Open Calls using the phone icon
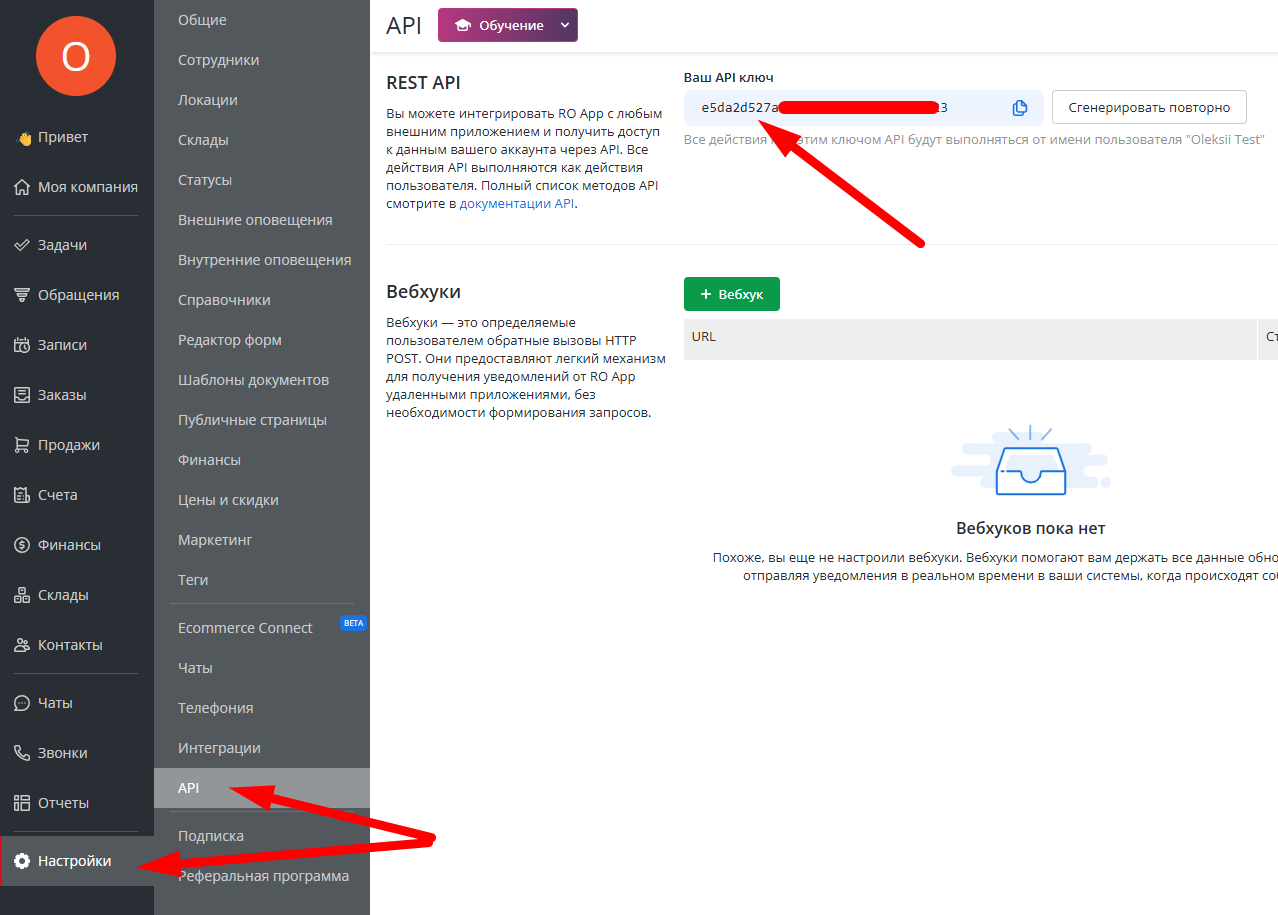This screenshot has width=1278, height=915. point(22,753)
